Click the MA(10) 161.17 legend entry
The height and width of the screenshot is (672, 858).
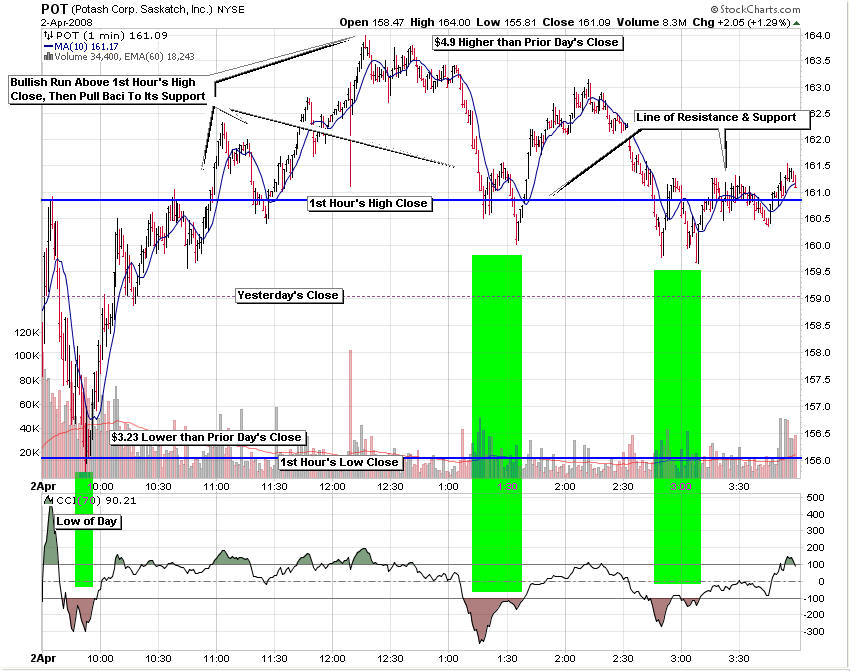click(86, 47)
